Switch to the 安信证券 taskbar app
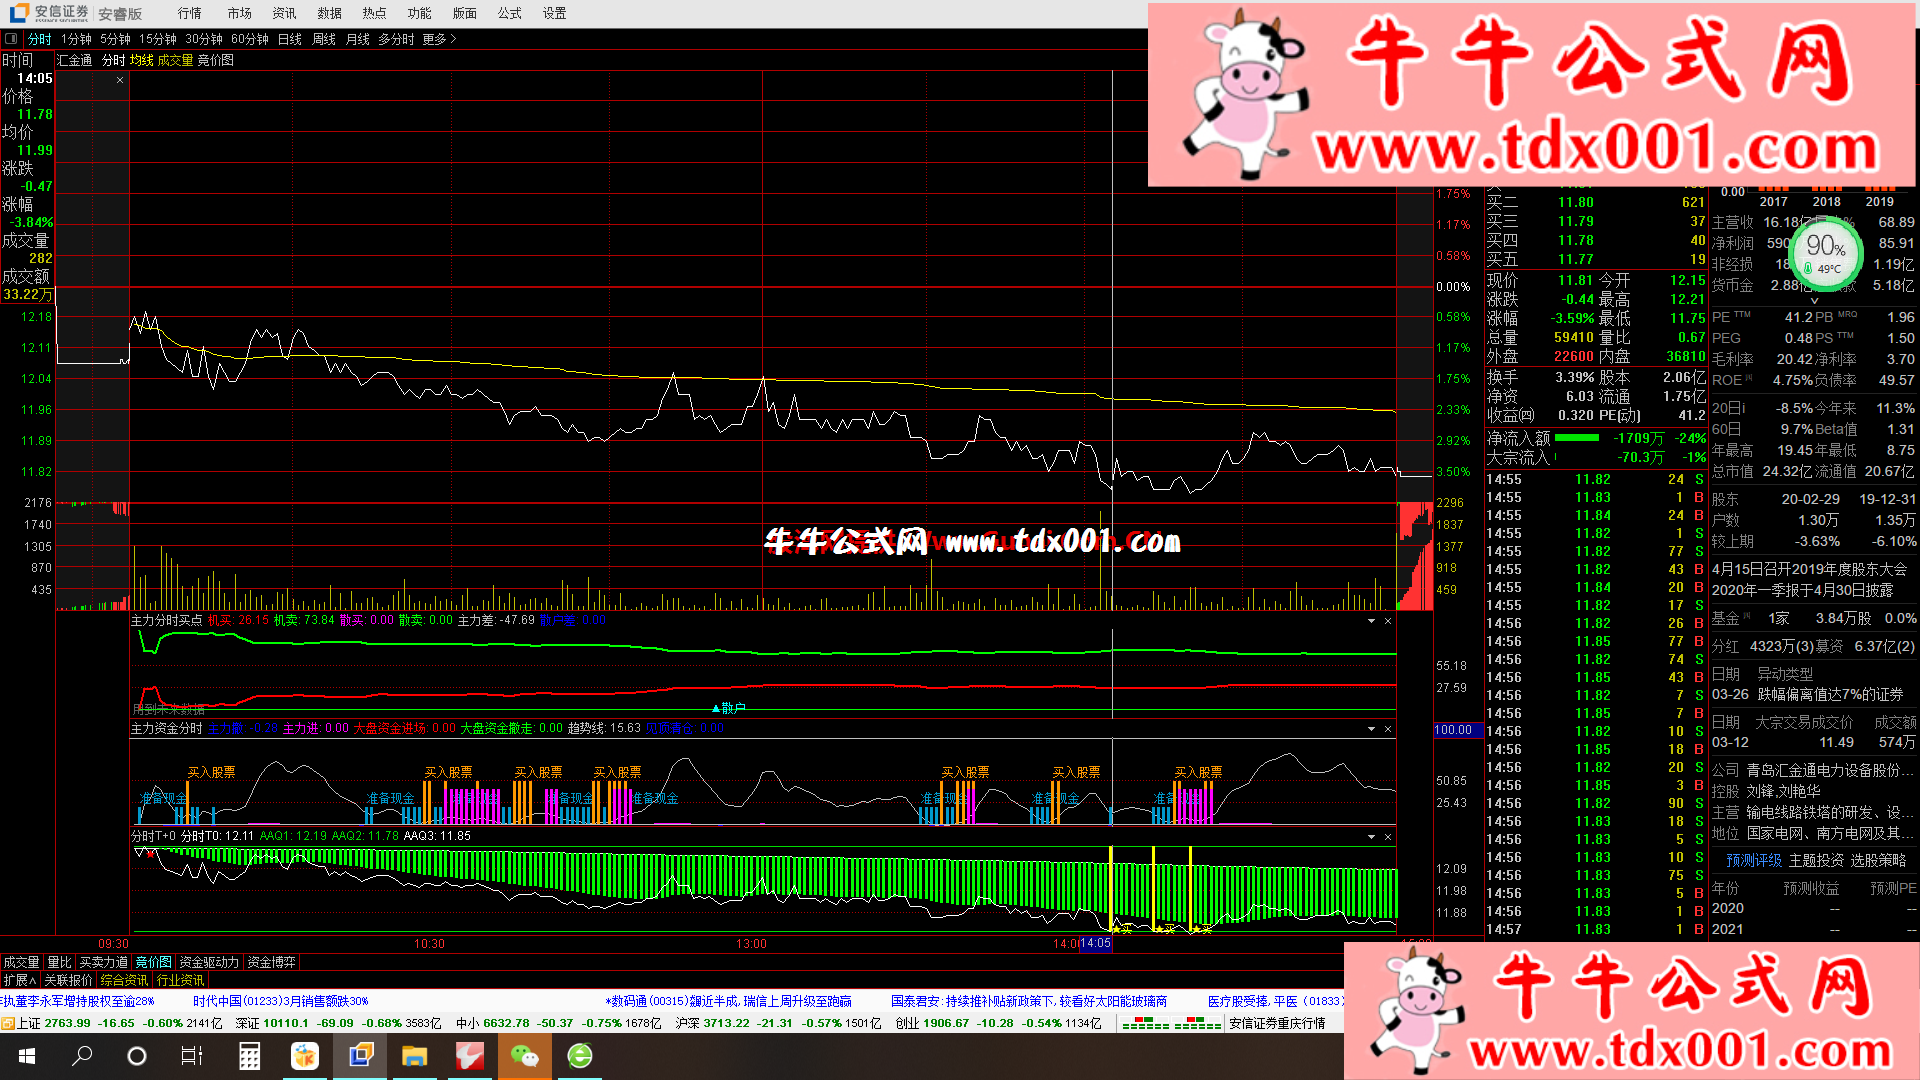 tap(360, 1056)
